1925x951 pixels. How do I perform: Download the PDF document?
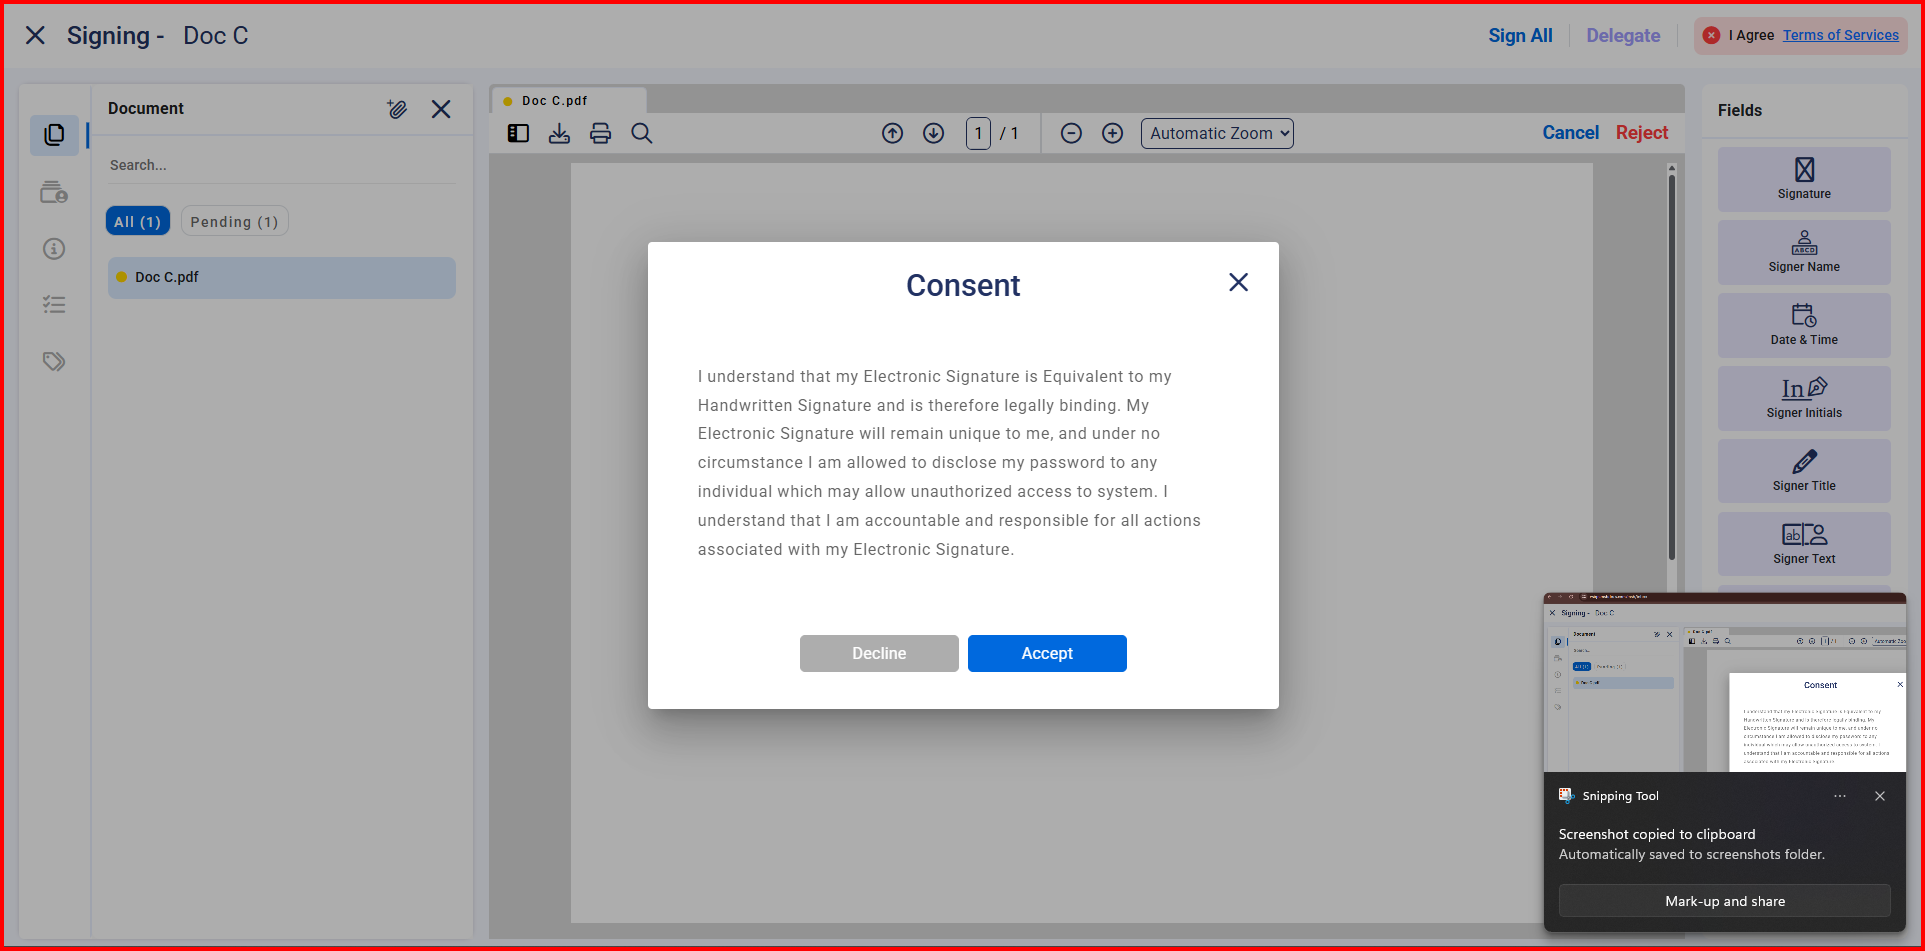pos(559,133)
